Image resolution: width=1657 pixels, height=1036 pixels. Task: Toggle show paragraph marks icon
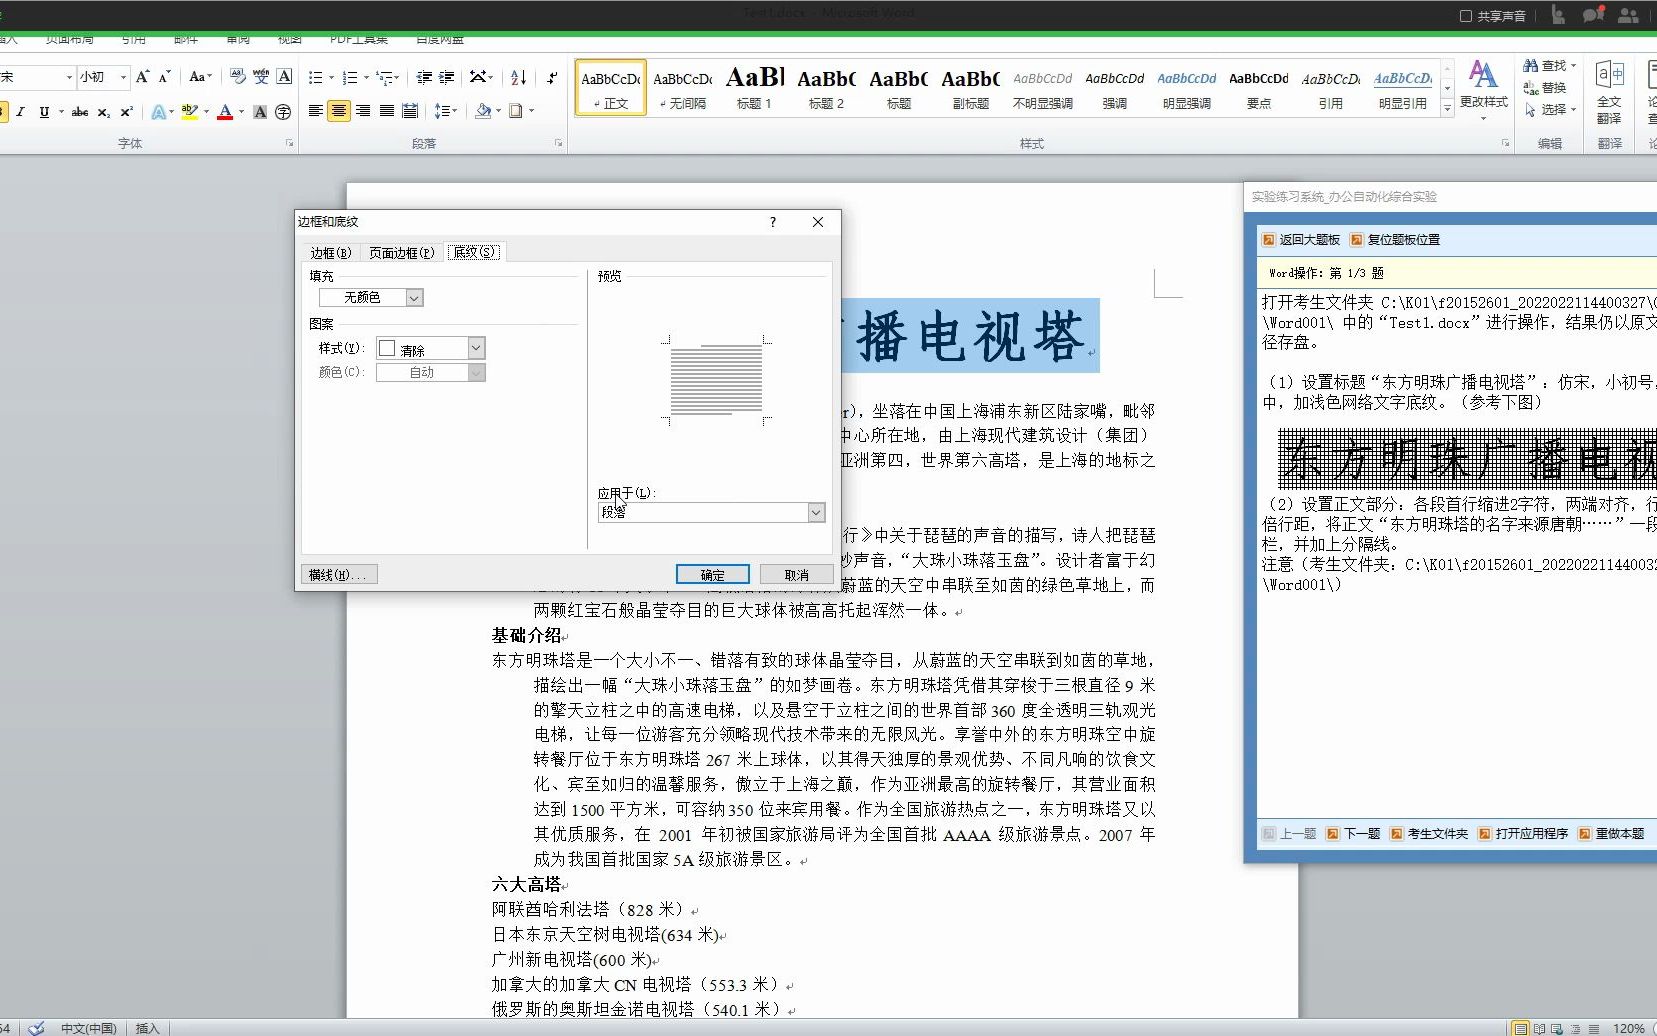coord(552,77)
